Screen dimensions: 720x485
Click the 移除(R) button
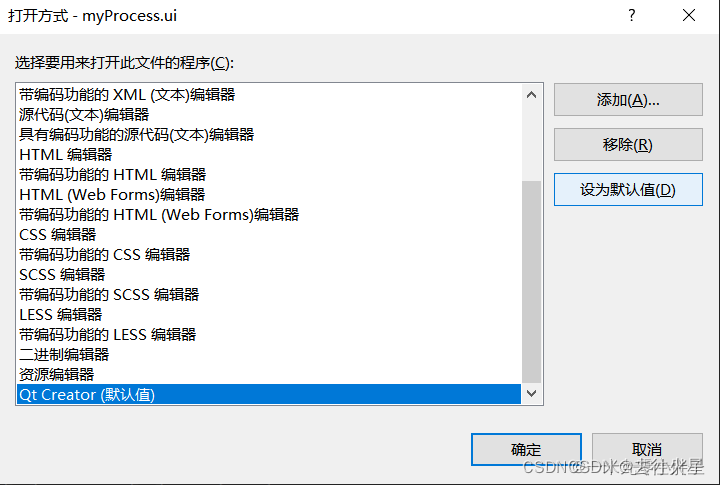628,145
